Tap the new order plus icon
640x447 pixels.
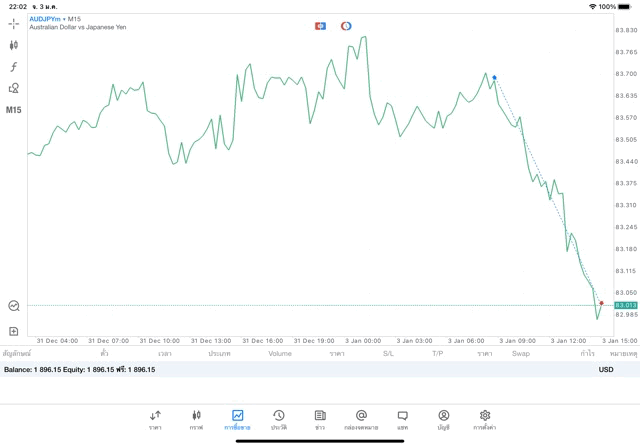click(x=14, y=330)
